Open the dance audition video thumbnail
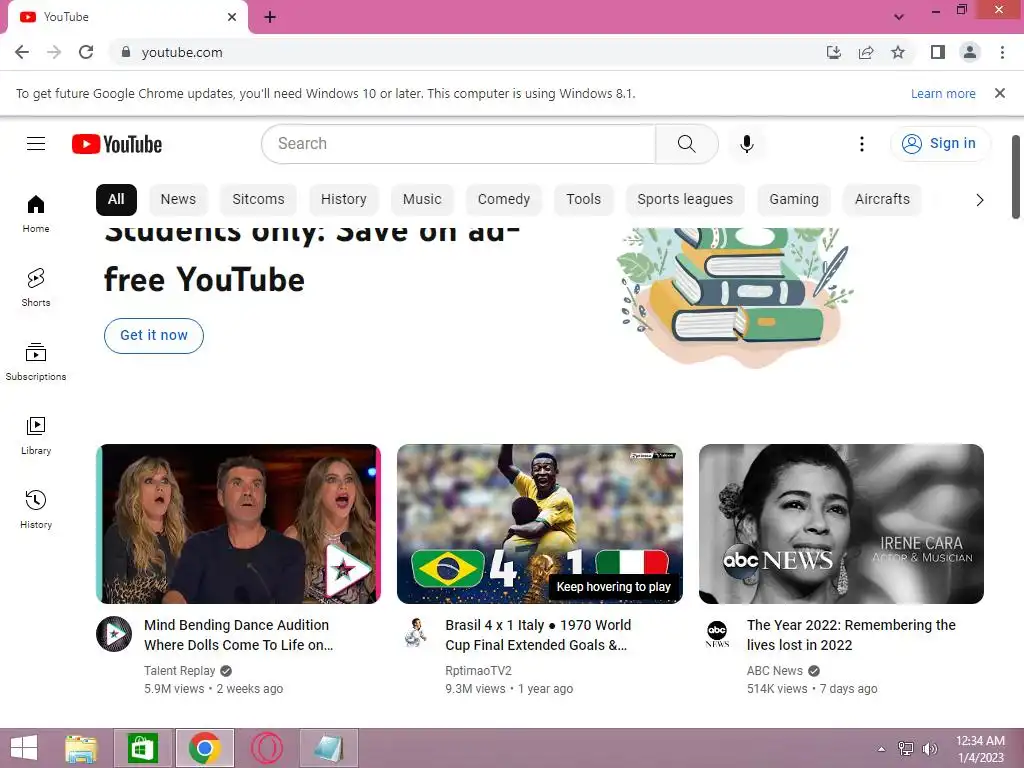This screenshot has height=768, width=1024. [x=238, y=524]
